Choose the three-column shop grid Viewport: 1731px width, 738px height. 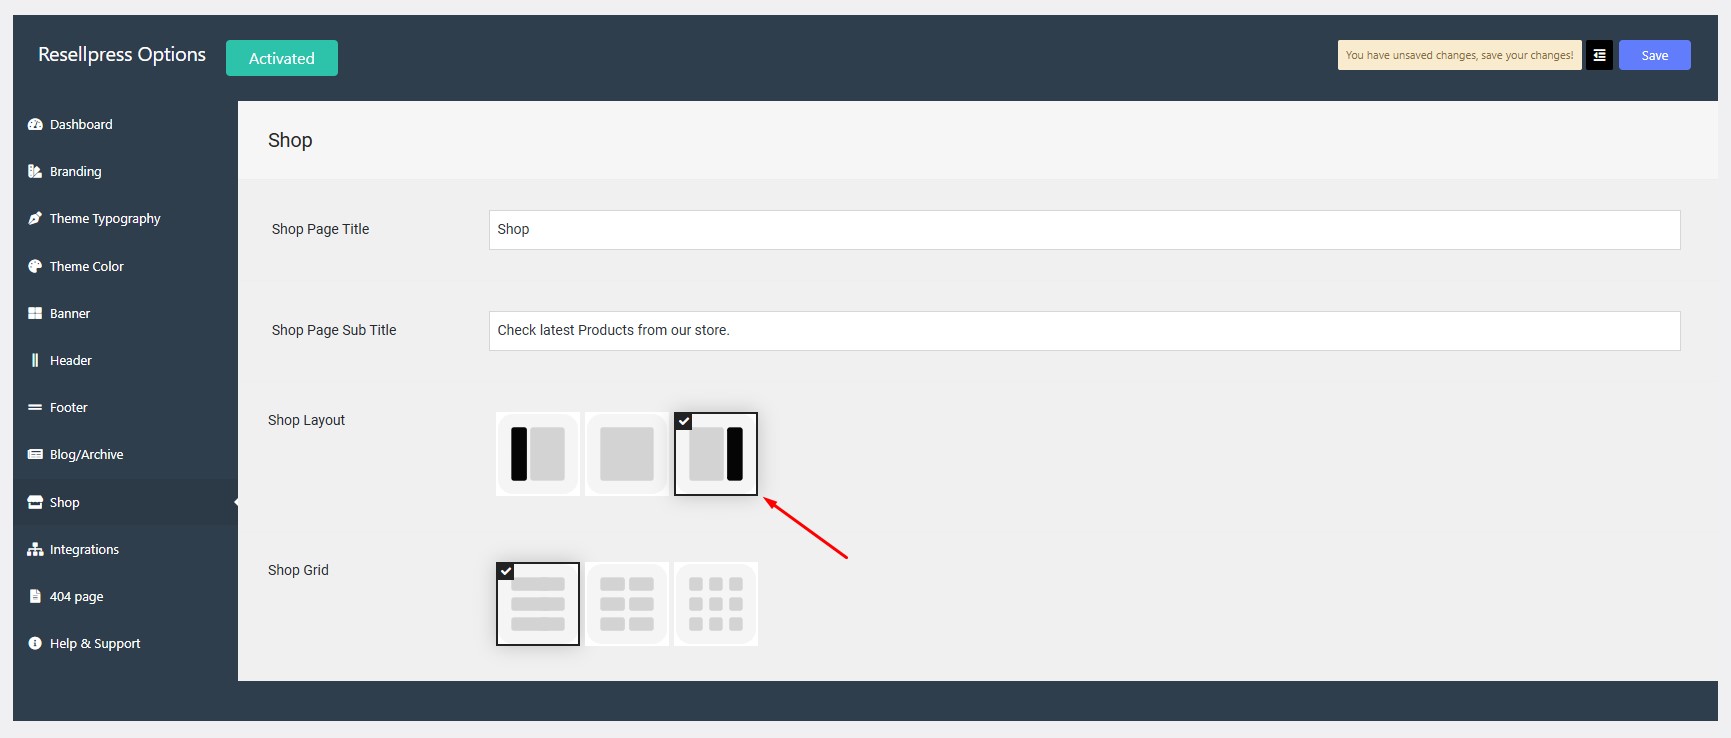[x=716, y=604]
